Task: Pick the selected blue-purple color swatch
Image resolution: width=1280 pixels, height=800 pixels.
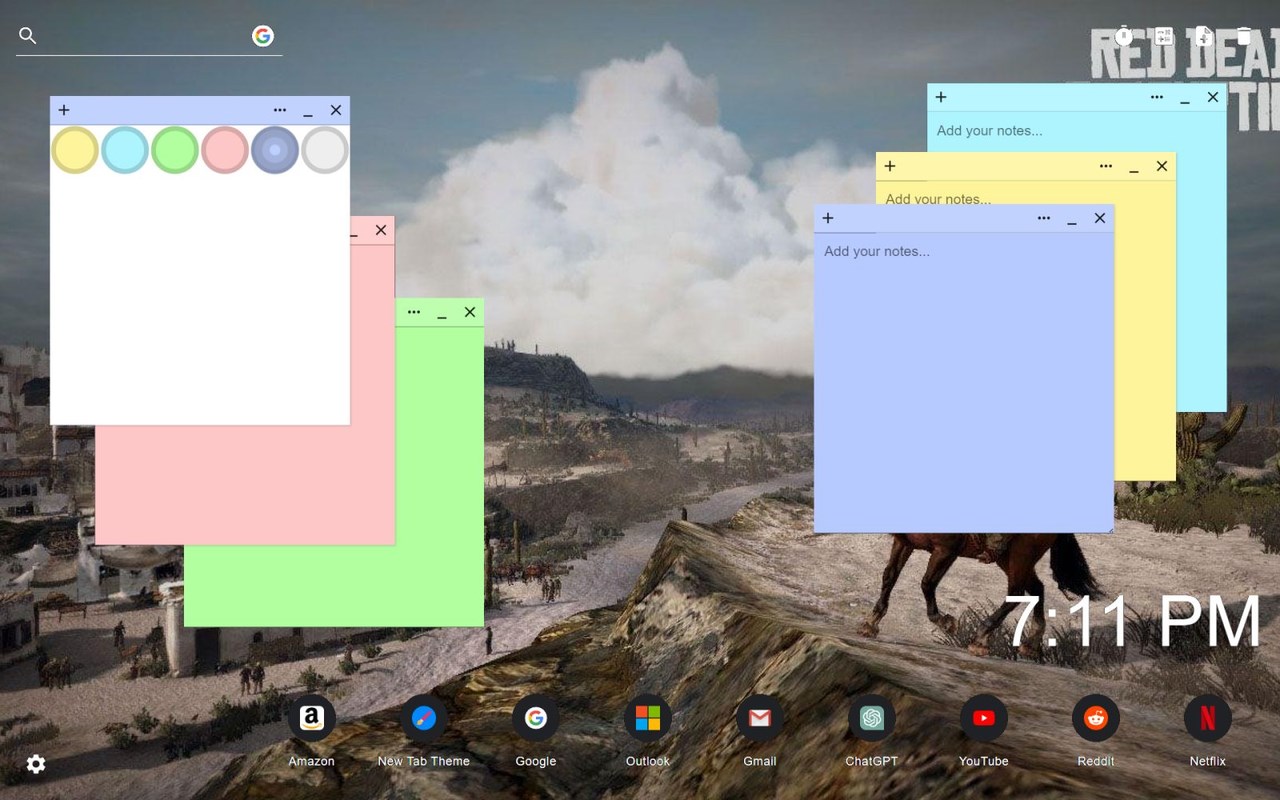Action: 275,150
